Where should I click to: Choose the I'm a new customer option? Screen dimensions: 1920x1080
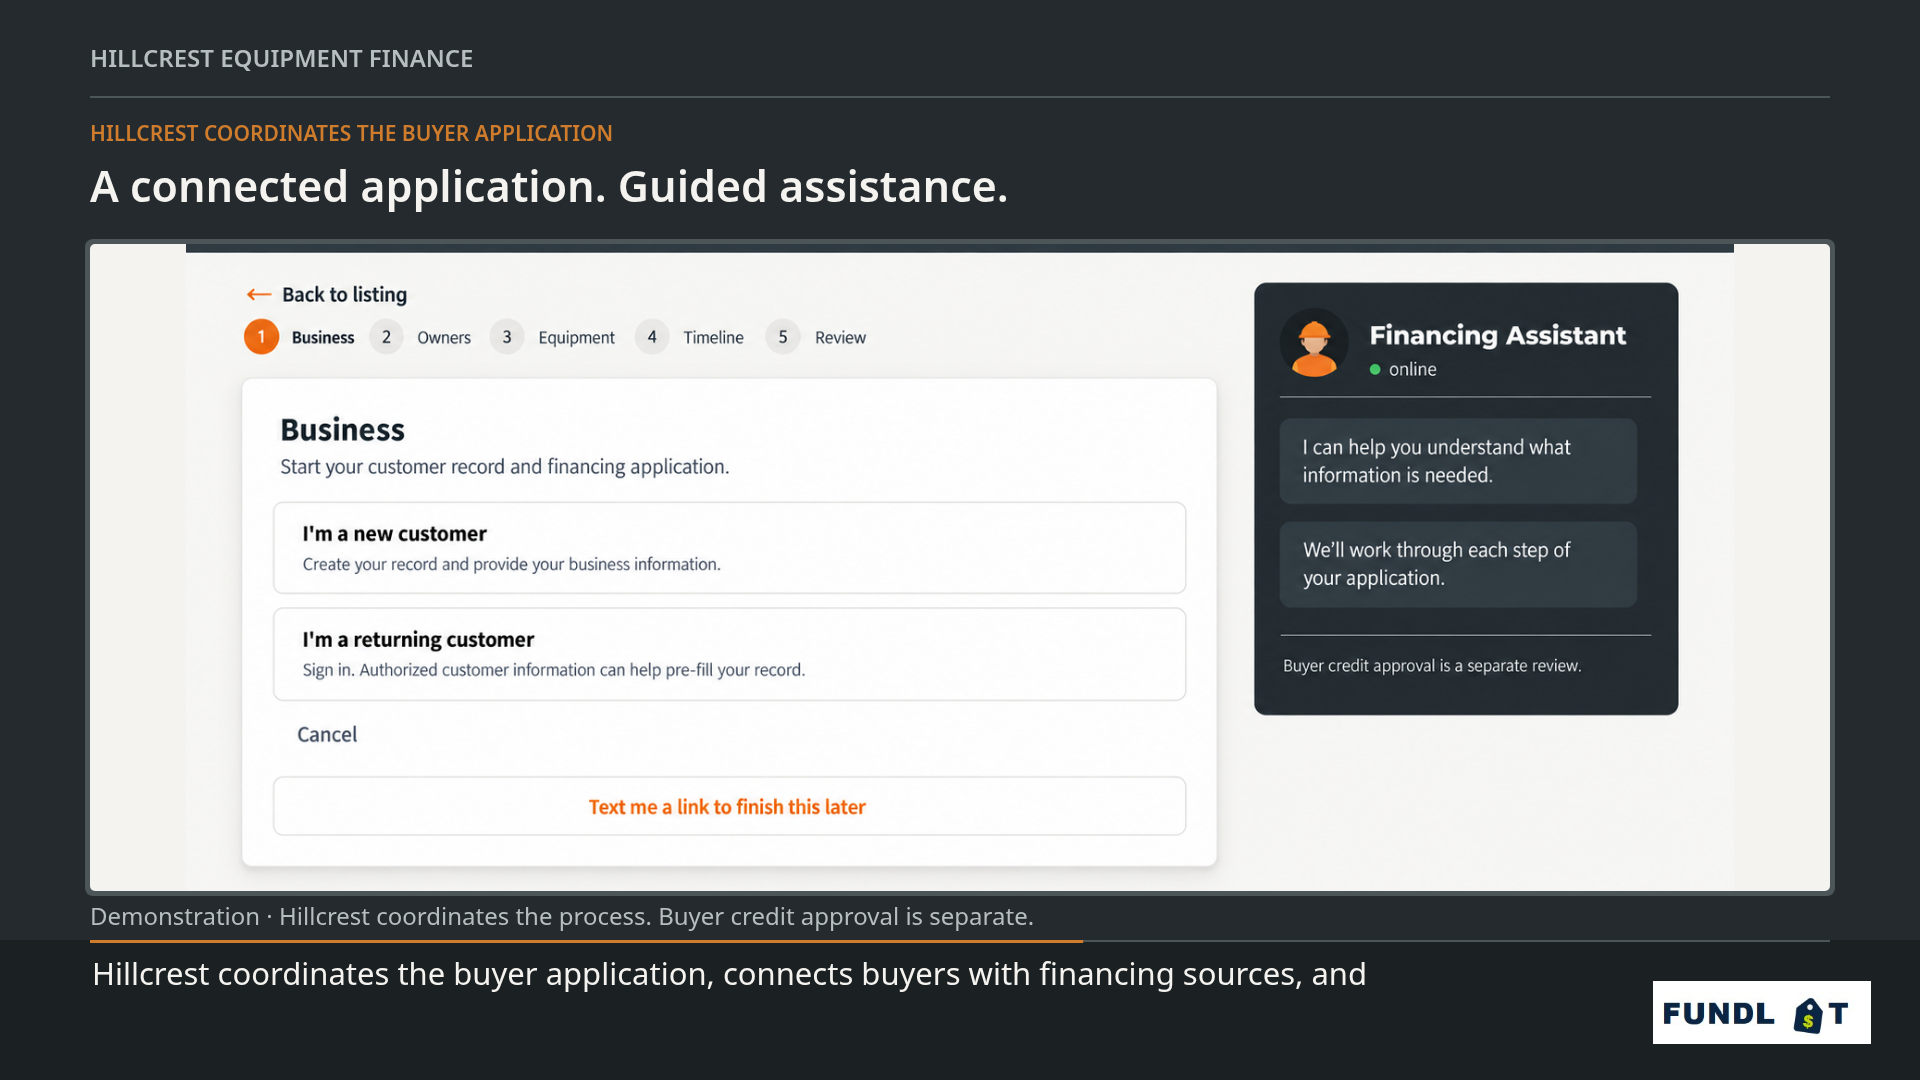(x=729, y=548)
